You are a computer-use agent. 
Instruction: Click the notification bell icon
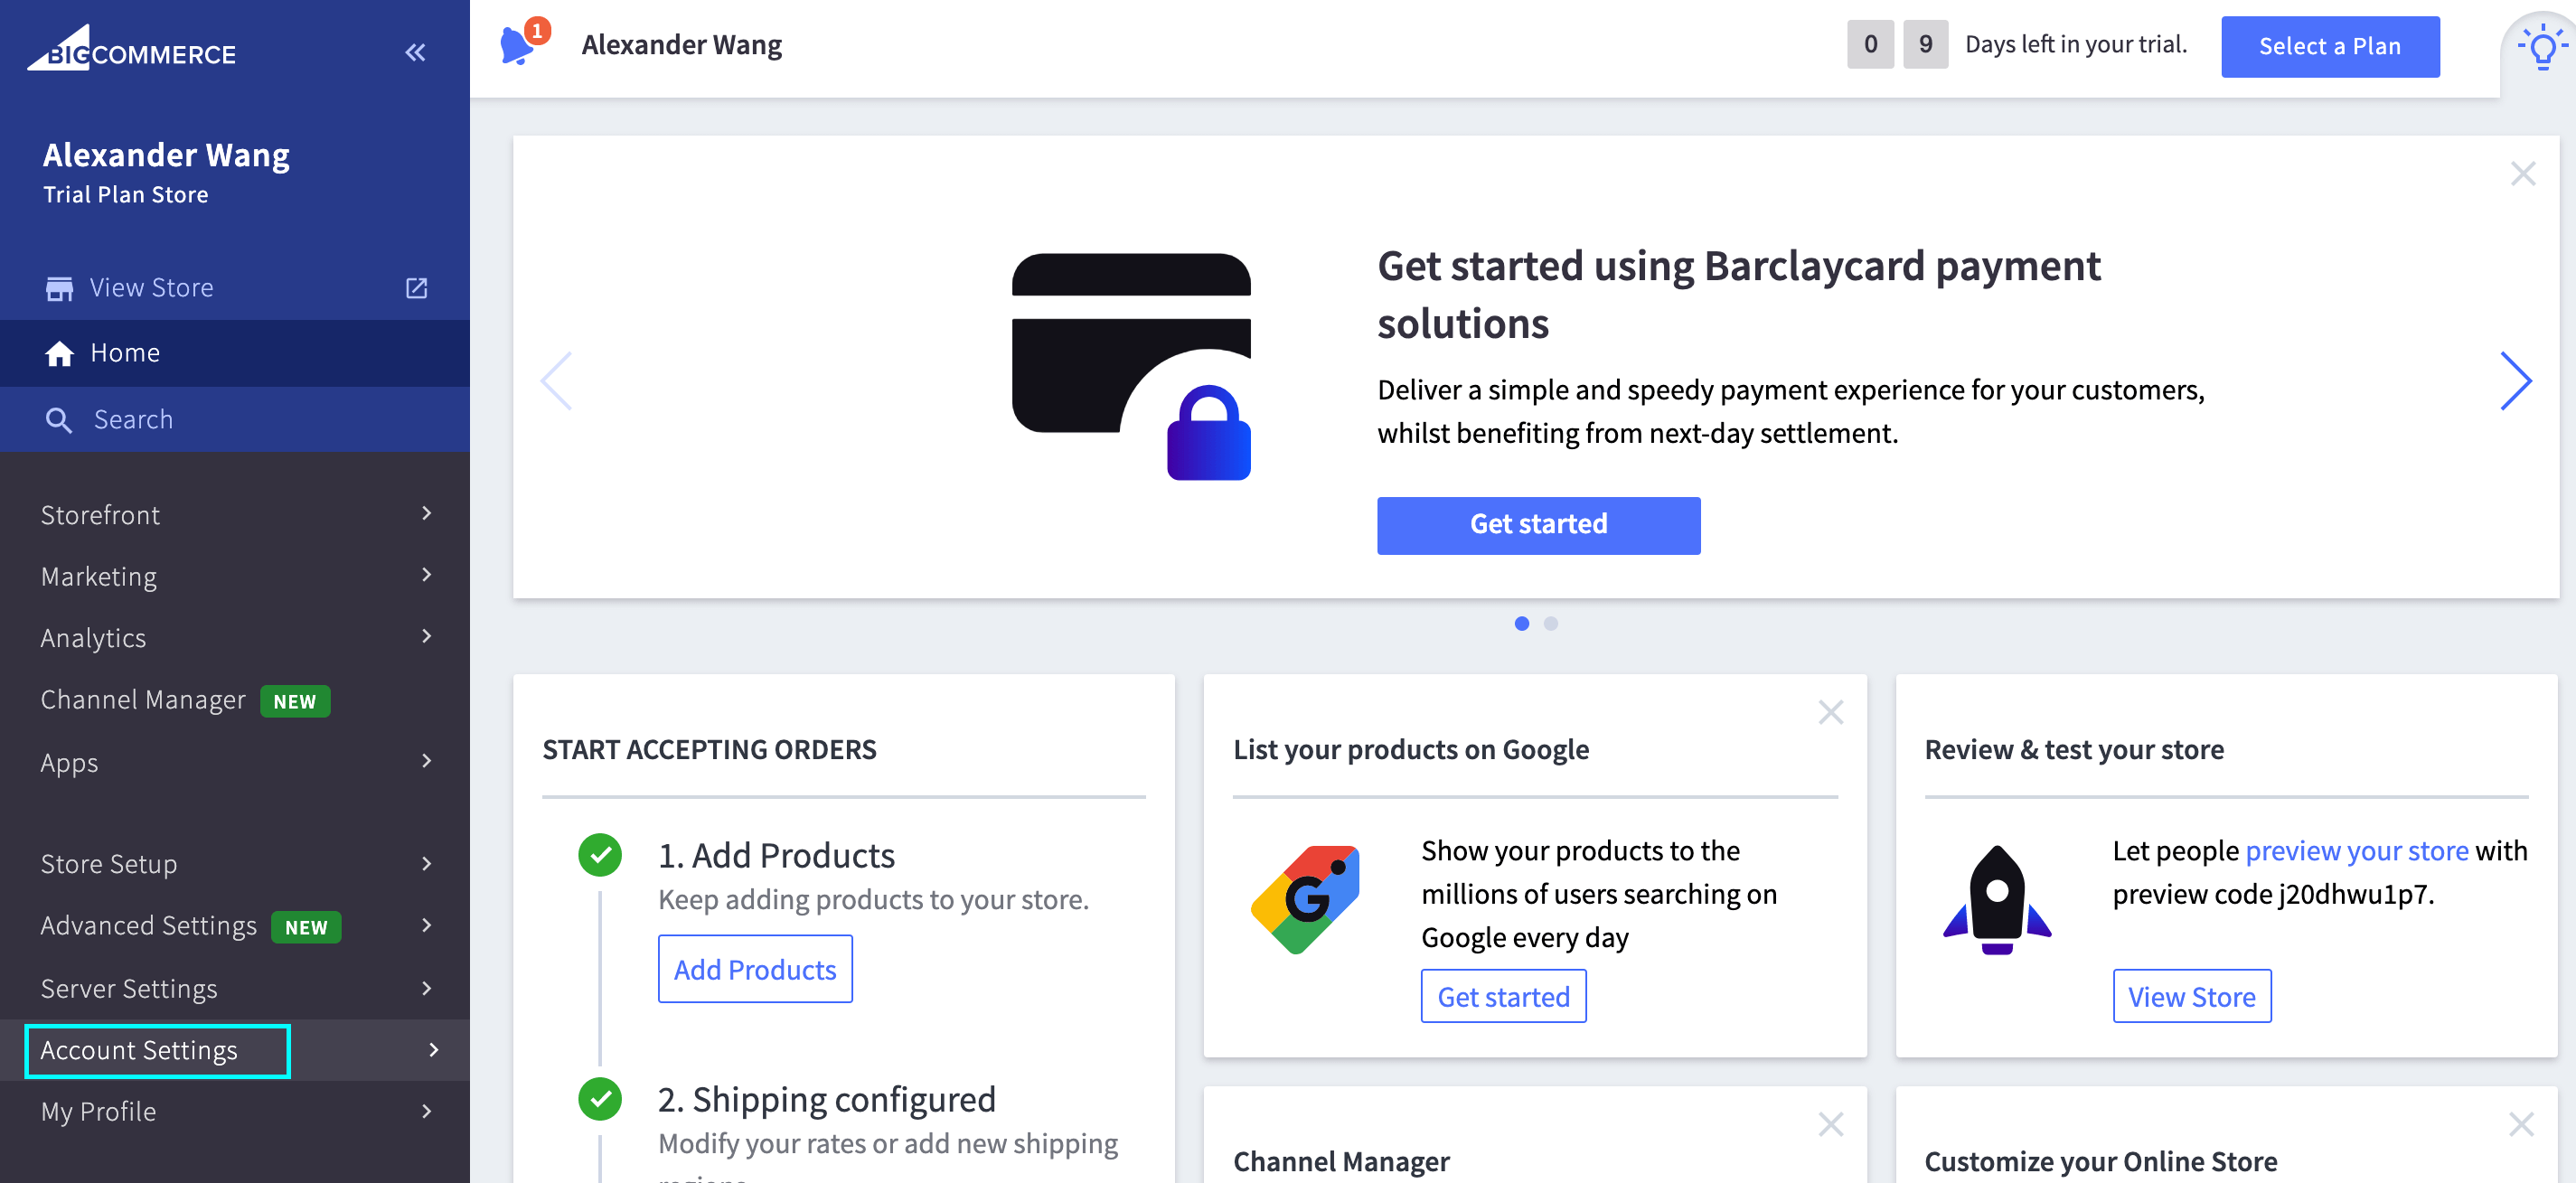[x=517, y=46]
